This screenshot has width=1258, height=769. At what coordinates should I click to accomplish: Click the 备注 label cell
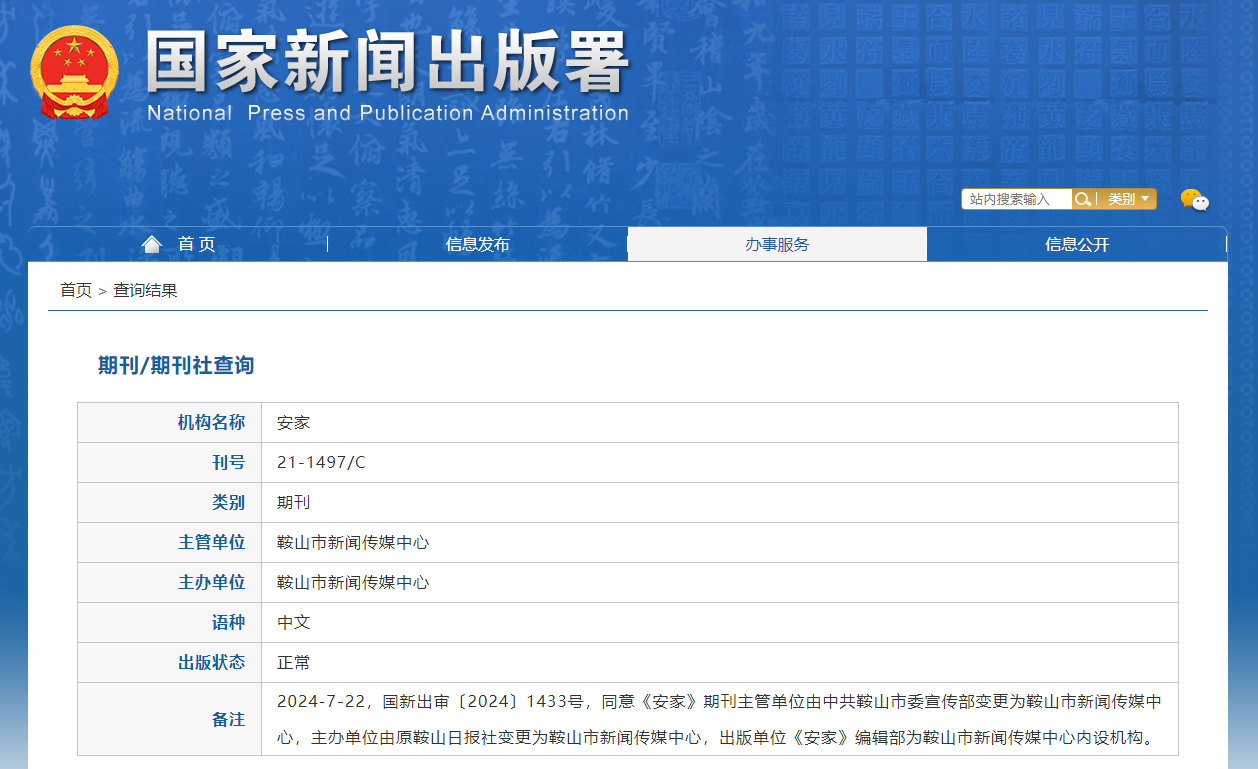pyautogui.click(x=170, y=719)
